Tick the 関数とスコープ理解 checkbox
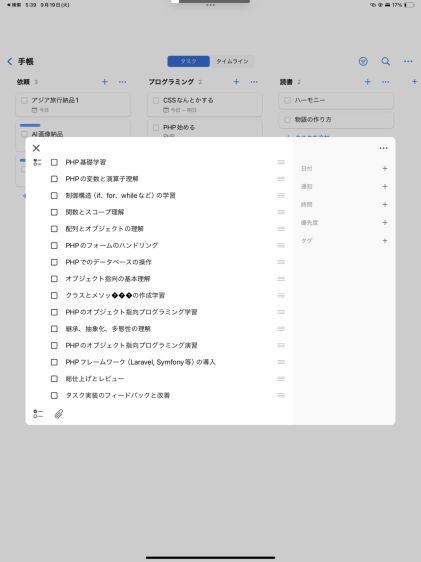Screen dimensions: 421x562 pos(54,212)
